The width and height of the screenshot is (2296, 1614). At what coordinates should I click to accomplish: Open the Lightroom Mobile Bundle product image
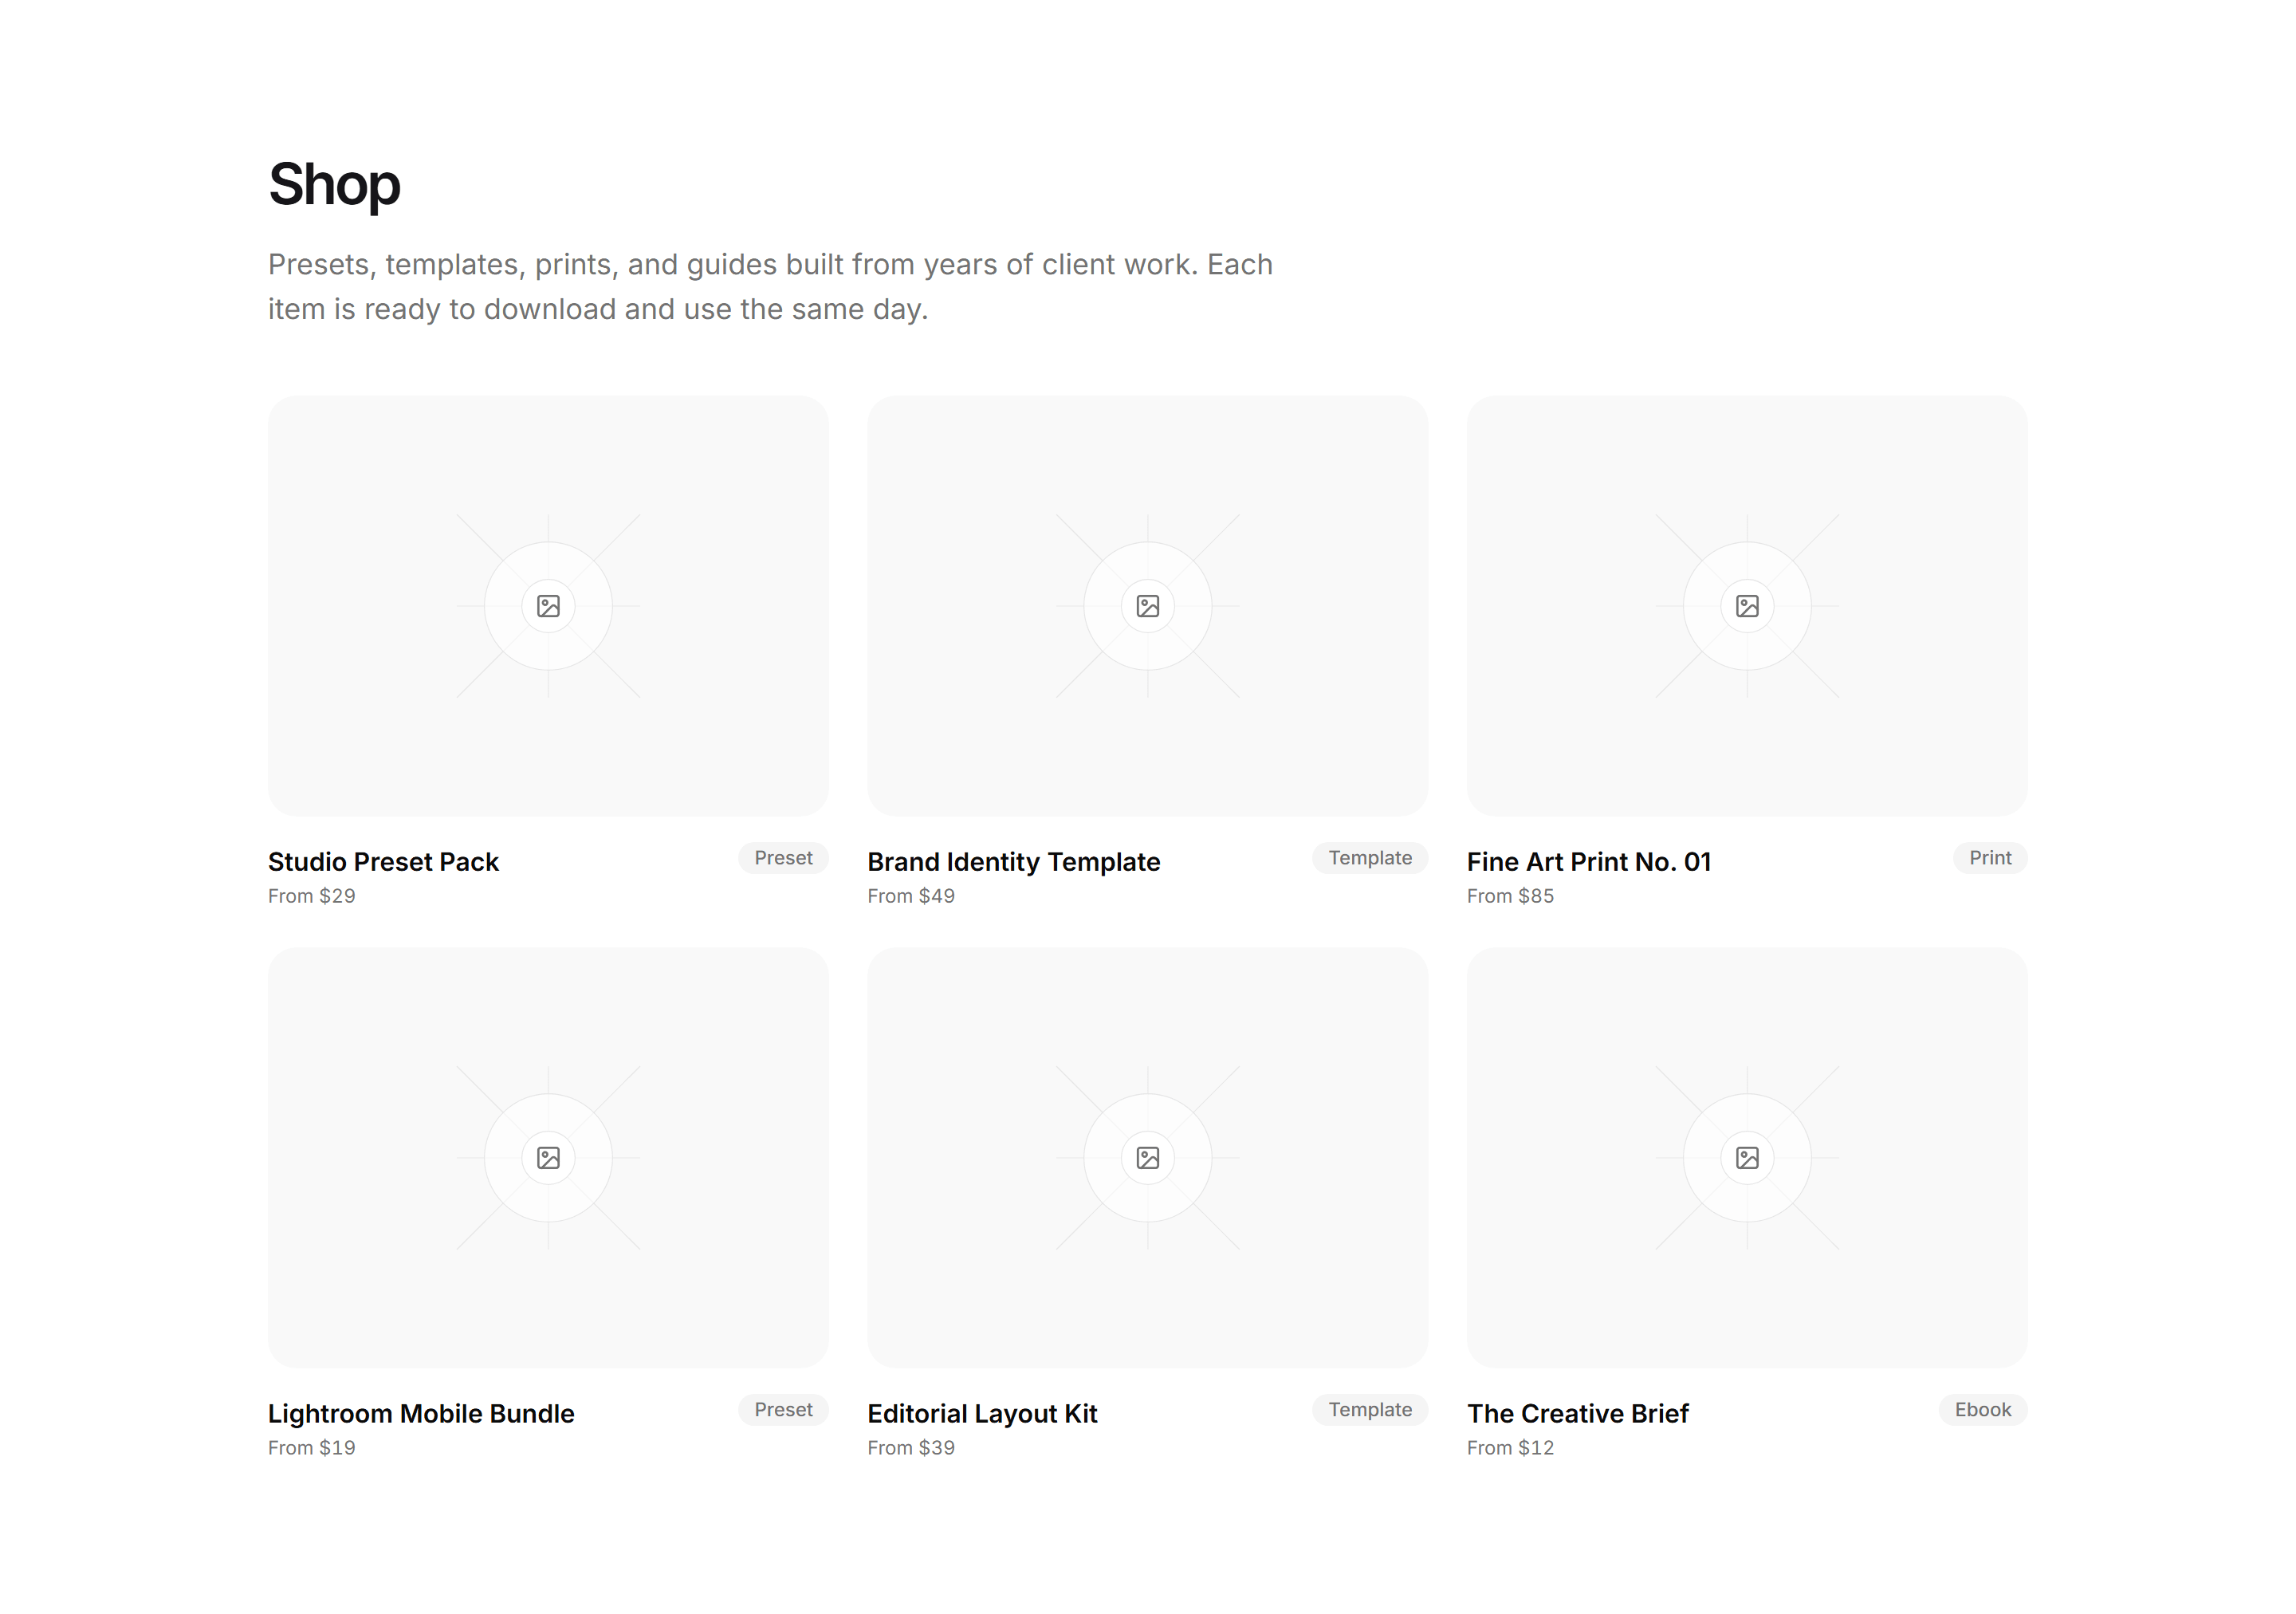click(548, 1158)
